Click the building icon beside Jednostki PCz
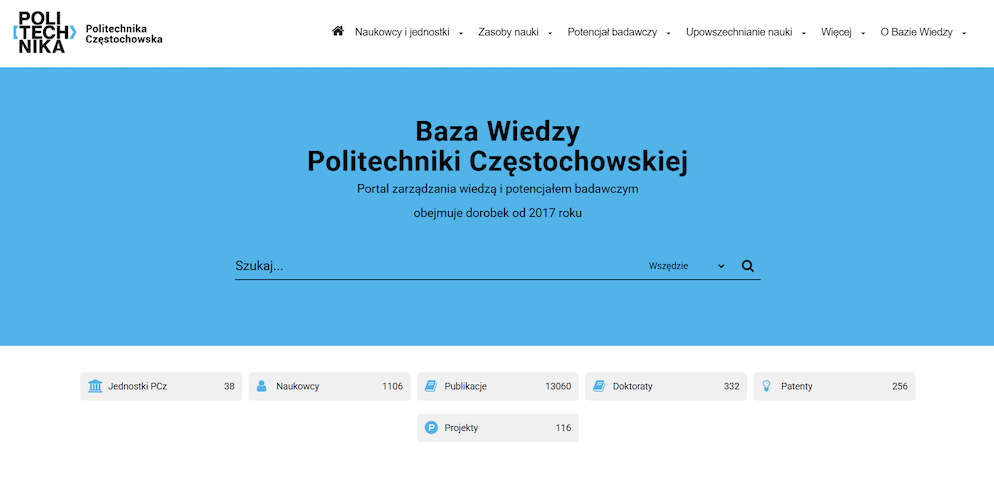Viewport: 994px width, 480px height. [95, 386]
